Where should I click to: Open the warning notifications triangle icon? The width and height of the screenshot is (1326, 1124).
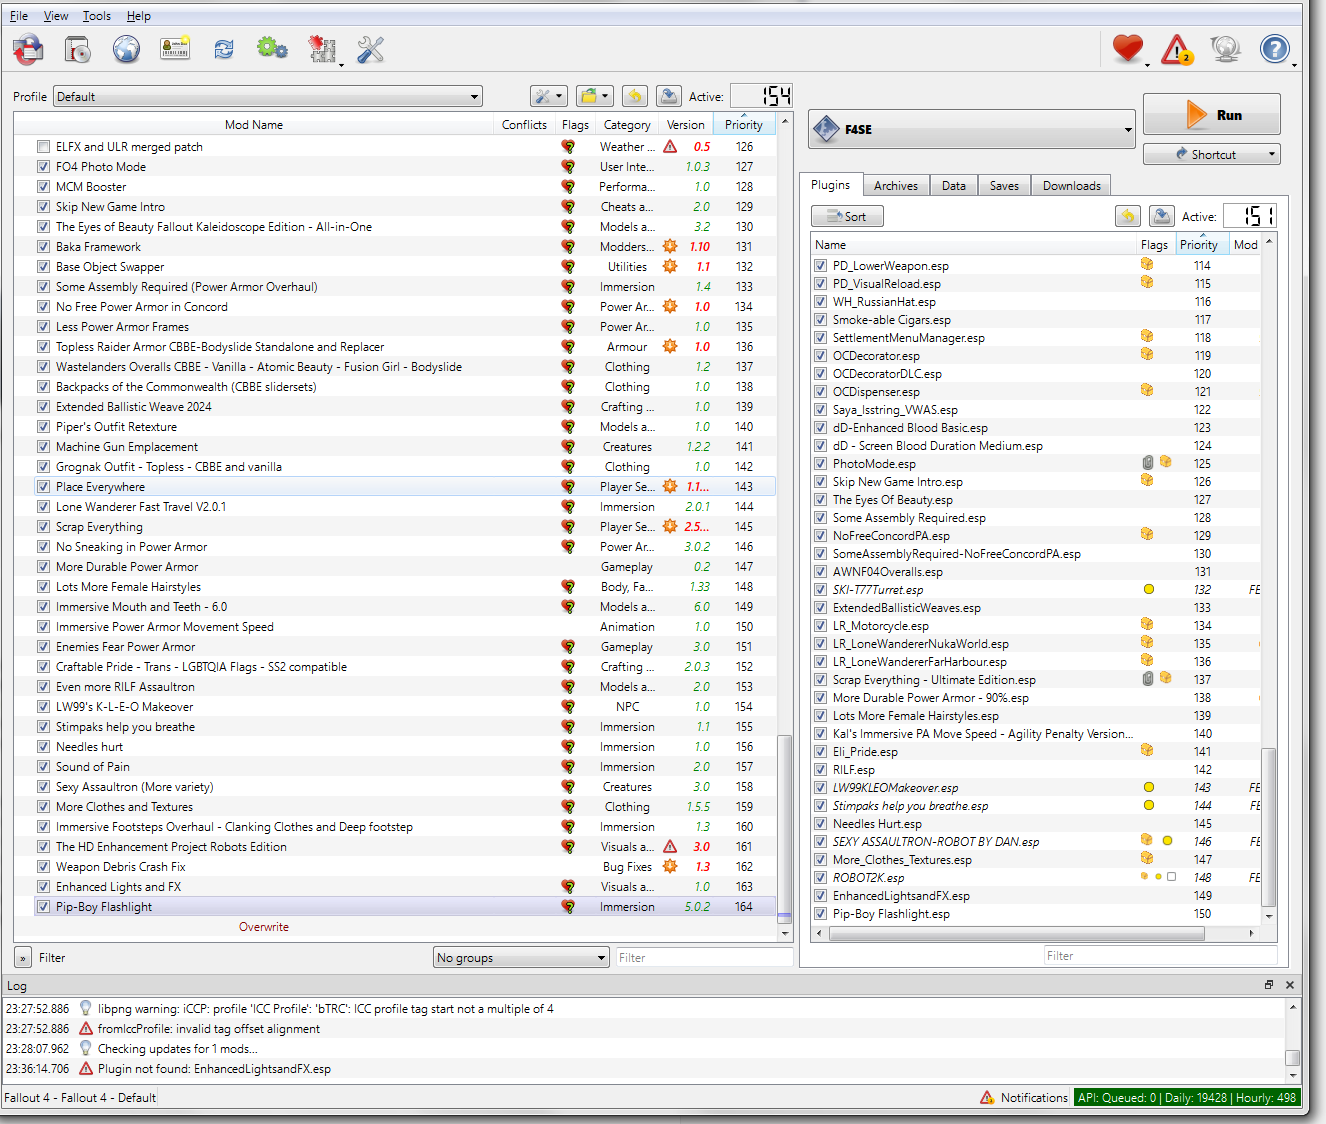[x=1176, y=49]
